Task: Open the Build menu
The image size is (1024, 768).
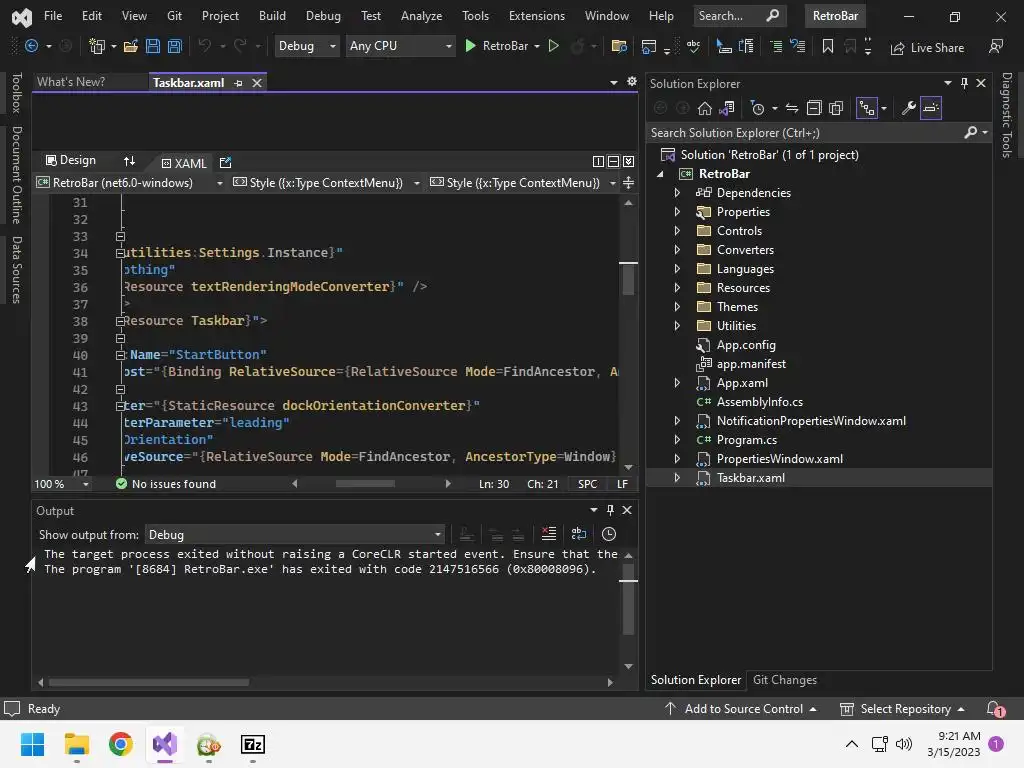Action: pos(272,16)
